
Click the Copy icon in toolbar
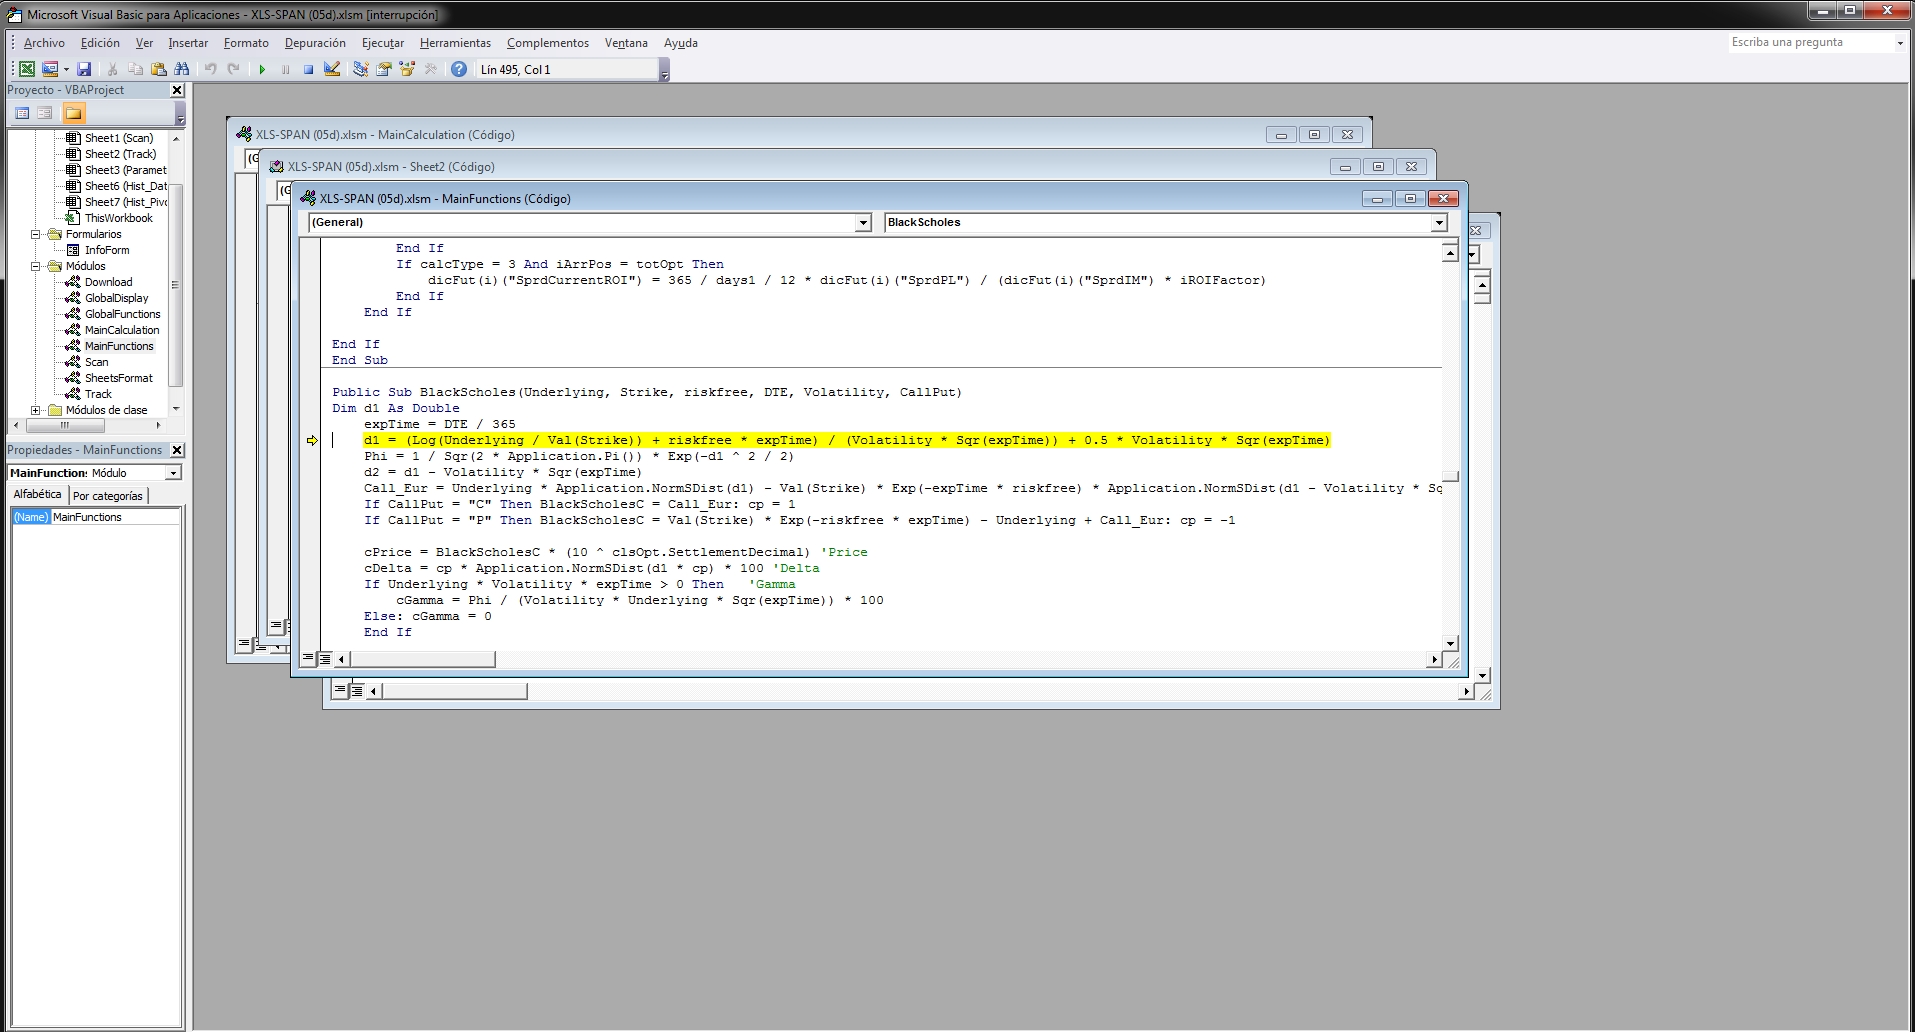[x=135, y=69]
